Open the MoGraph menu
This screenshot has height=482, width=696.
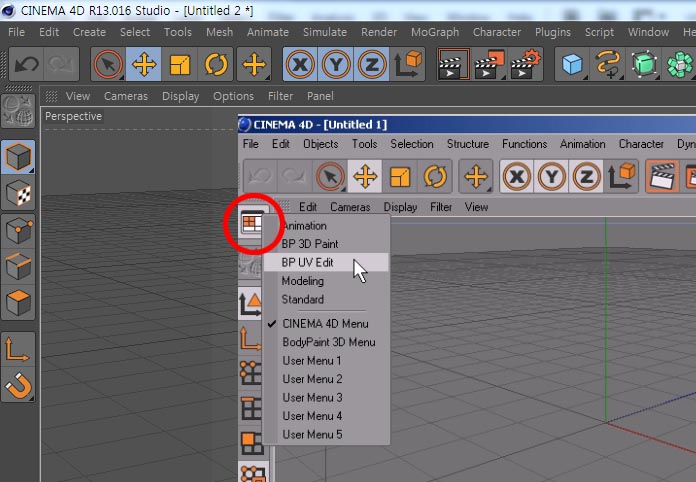coord(435,32)
